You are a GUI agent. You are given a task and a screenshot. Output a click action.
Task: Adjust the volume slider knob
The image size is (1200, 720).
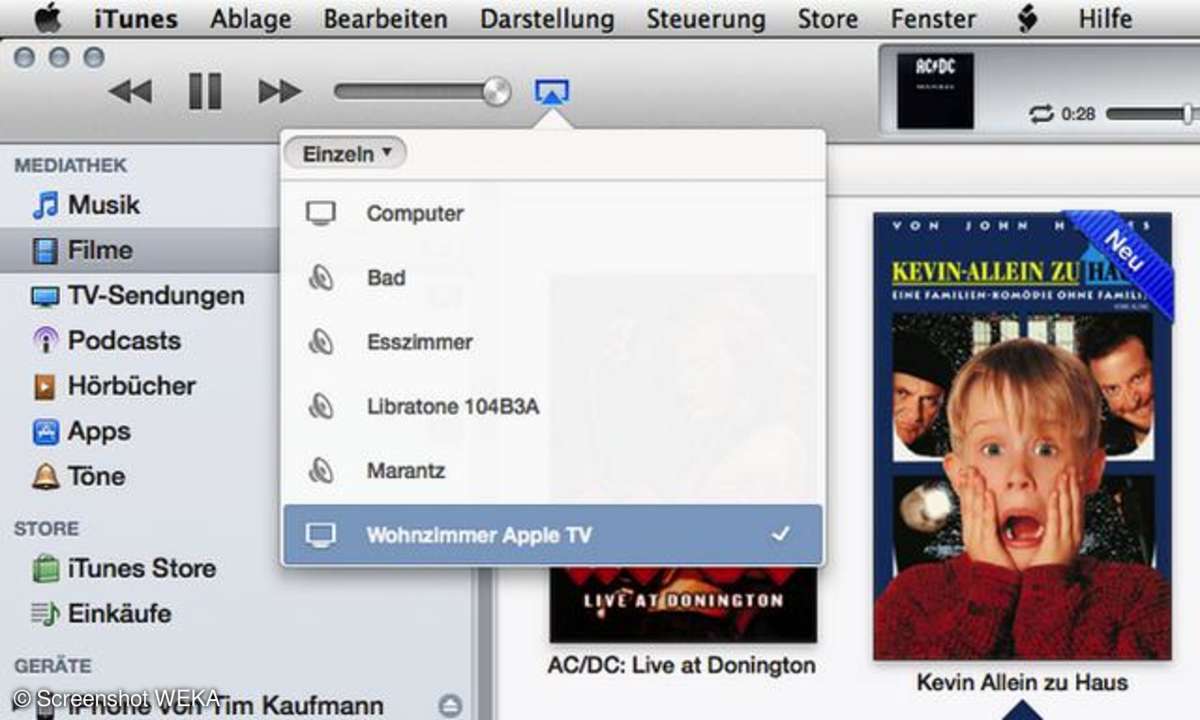pyautogui.click(x=496, y=92)
